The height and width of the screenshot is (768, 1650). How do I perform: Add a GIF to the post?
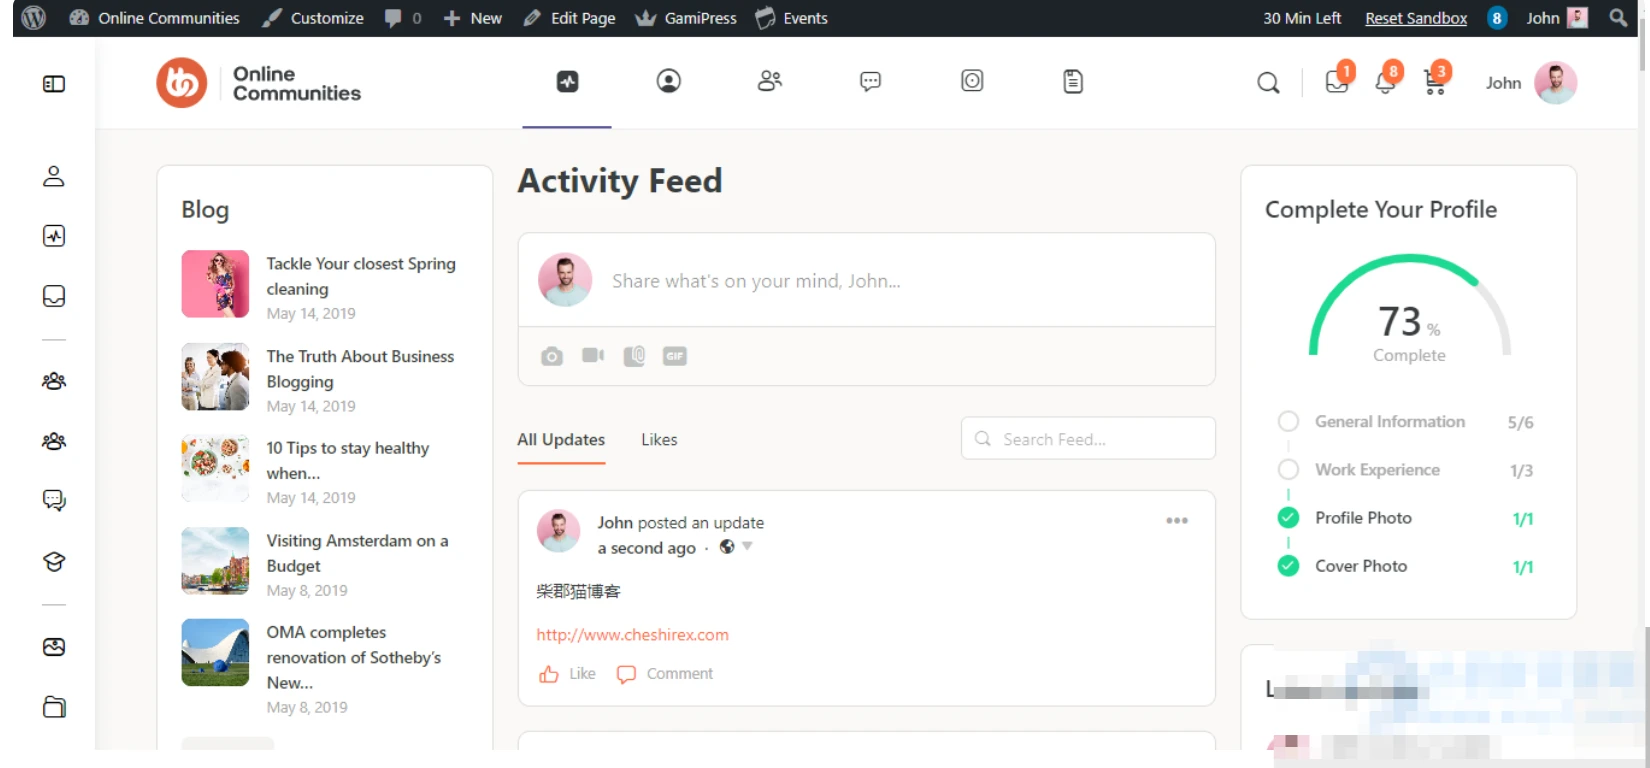coord(675,356)
